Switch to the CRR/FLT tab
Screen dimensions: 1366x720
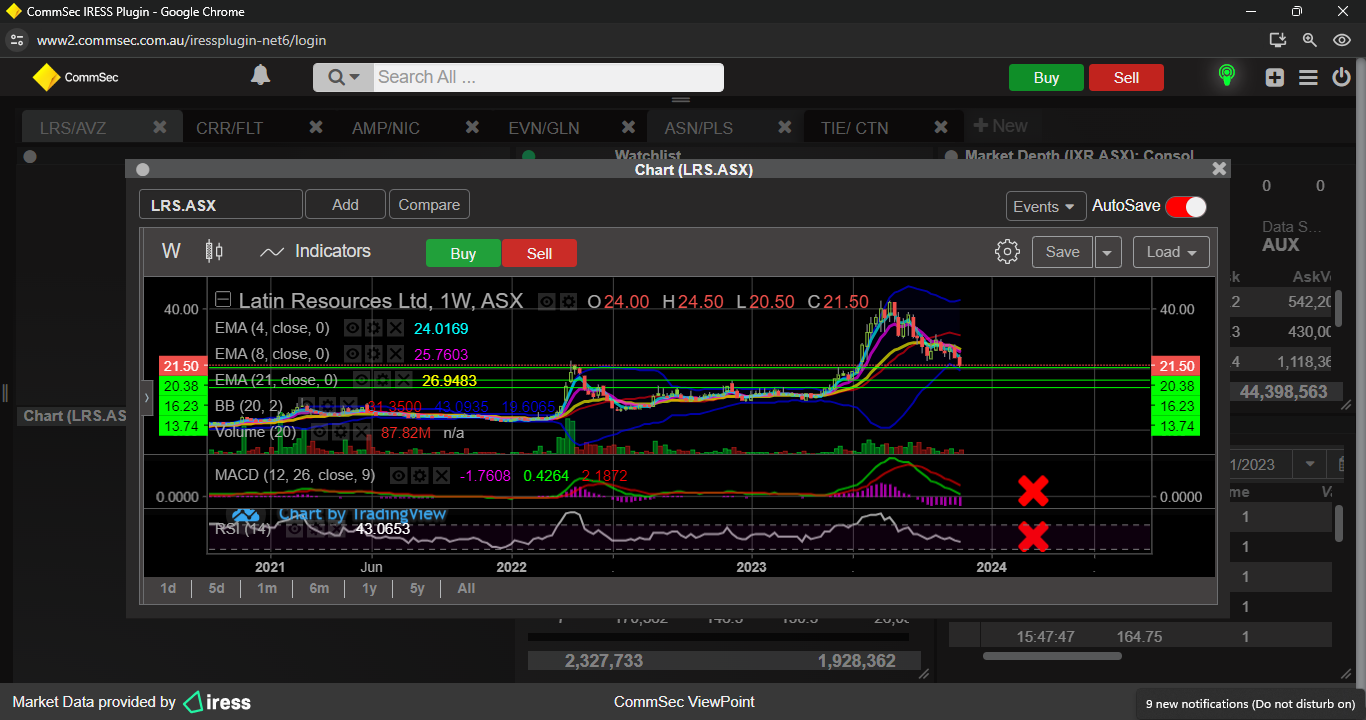(x=229, y=128)
